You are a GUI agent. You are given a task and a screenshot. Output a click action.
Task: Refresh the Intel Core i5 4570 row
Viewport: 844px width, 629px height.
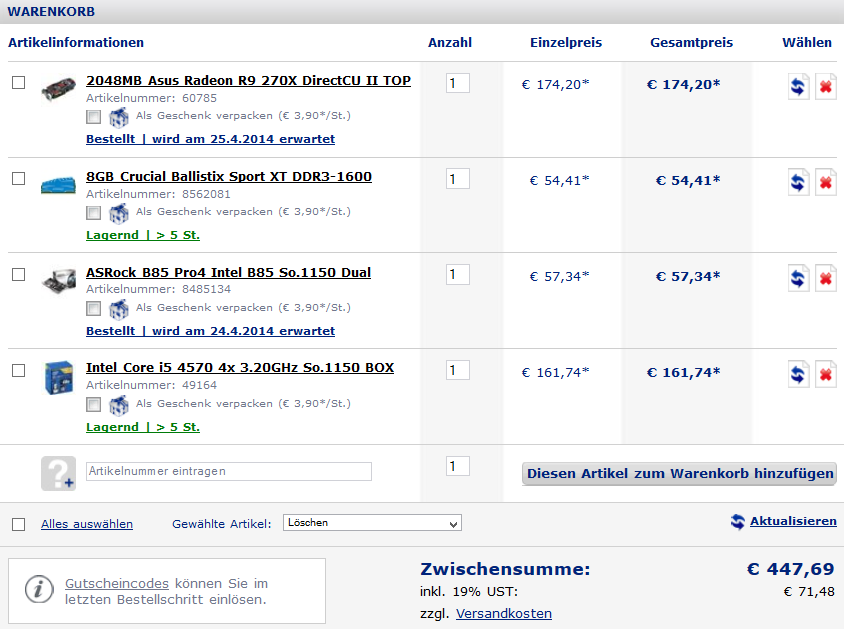pos(798,374)
